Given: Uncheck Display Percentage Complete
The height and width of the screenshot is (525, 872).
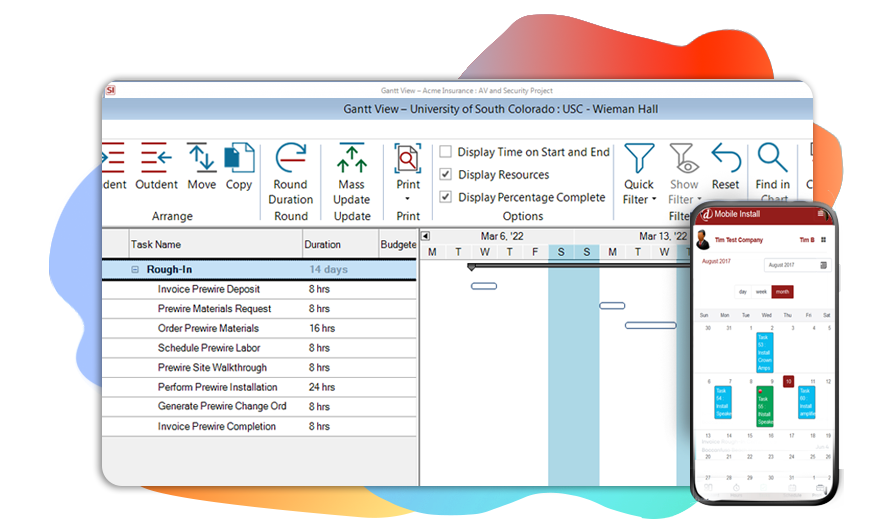Looking at the screenshot, I should point(445,196).
